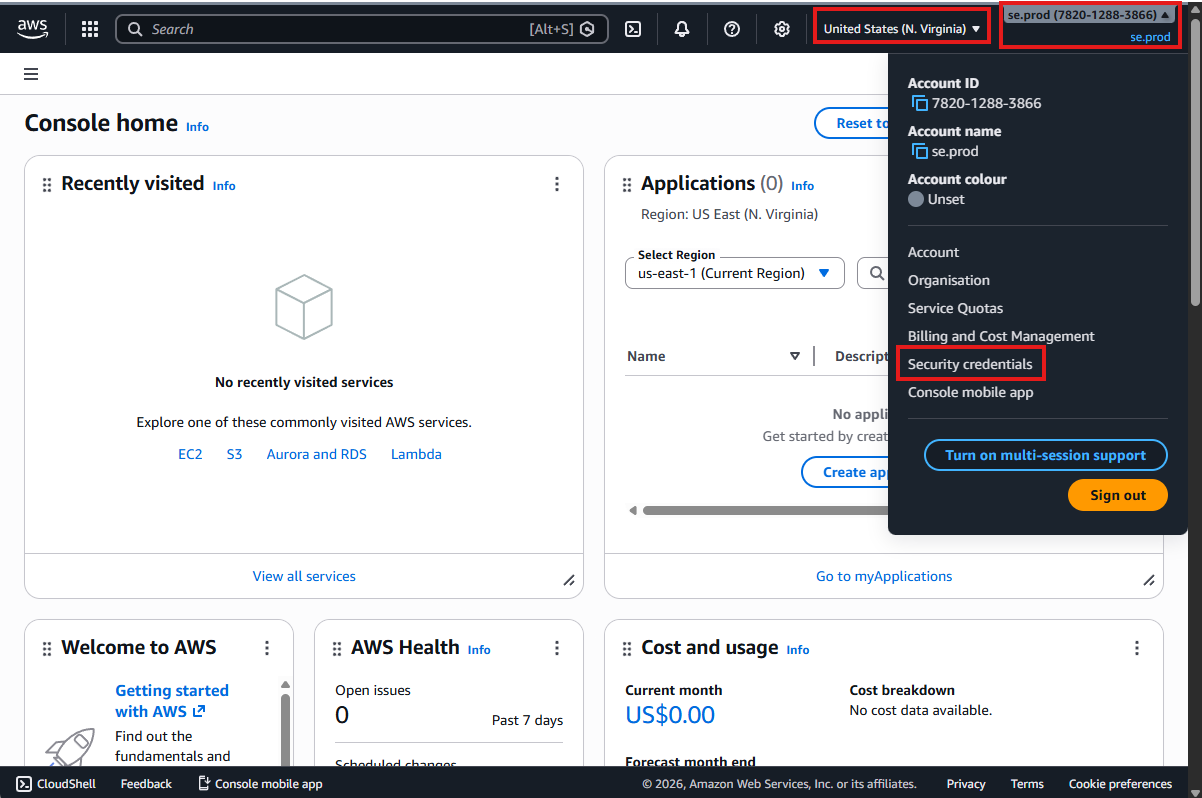This screenshot has height=798, width=1202.
Task: Open the services grid menu
Action: point(90,29)
